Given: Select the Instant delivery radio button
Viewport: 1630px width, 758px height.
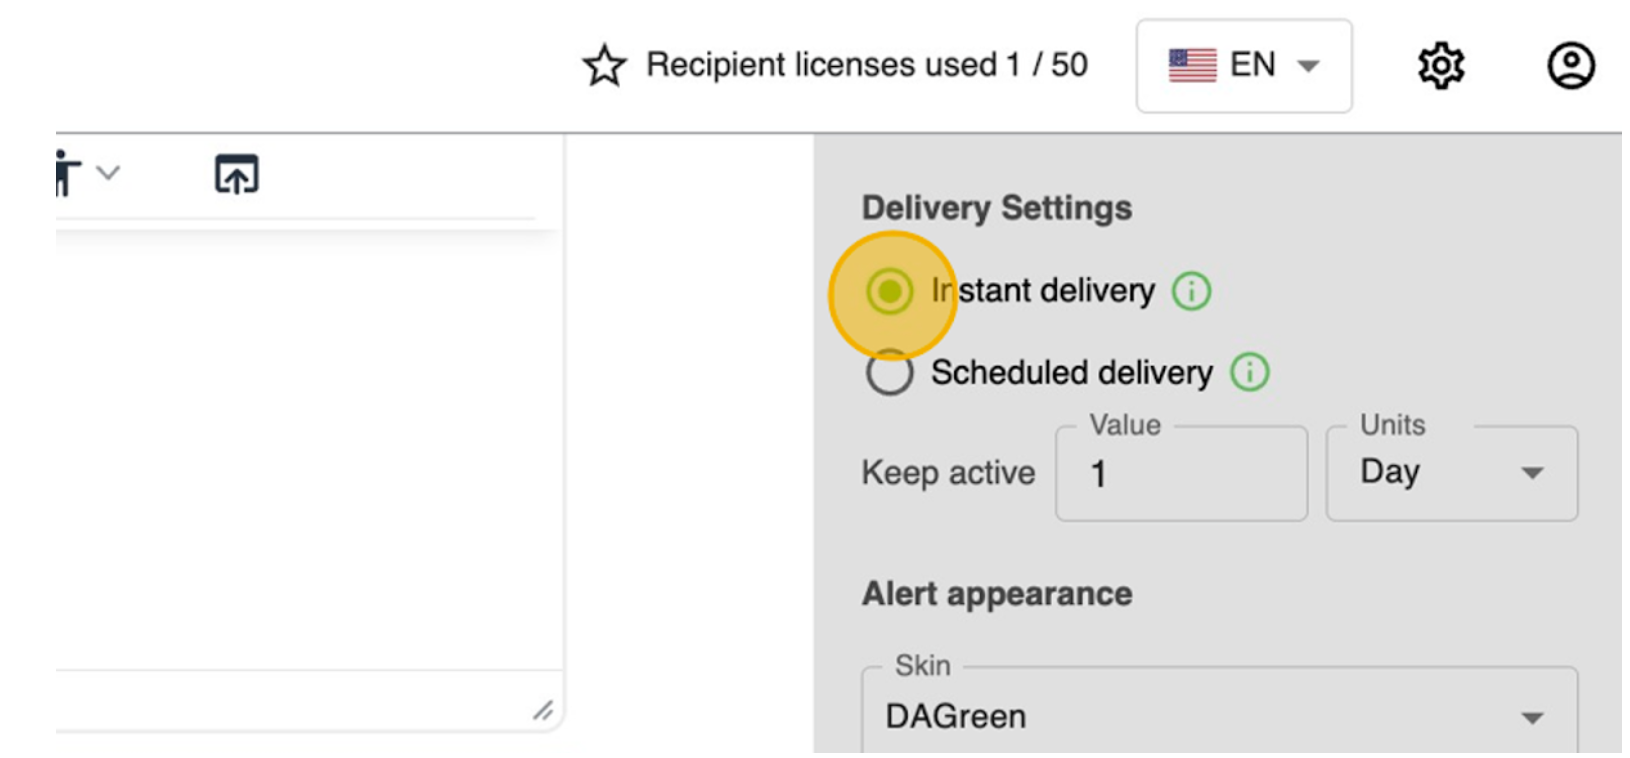Looking at the screenshot, I should 889,292.
